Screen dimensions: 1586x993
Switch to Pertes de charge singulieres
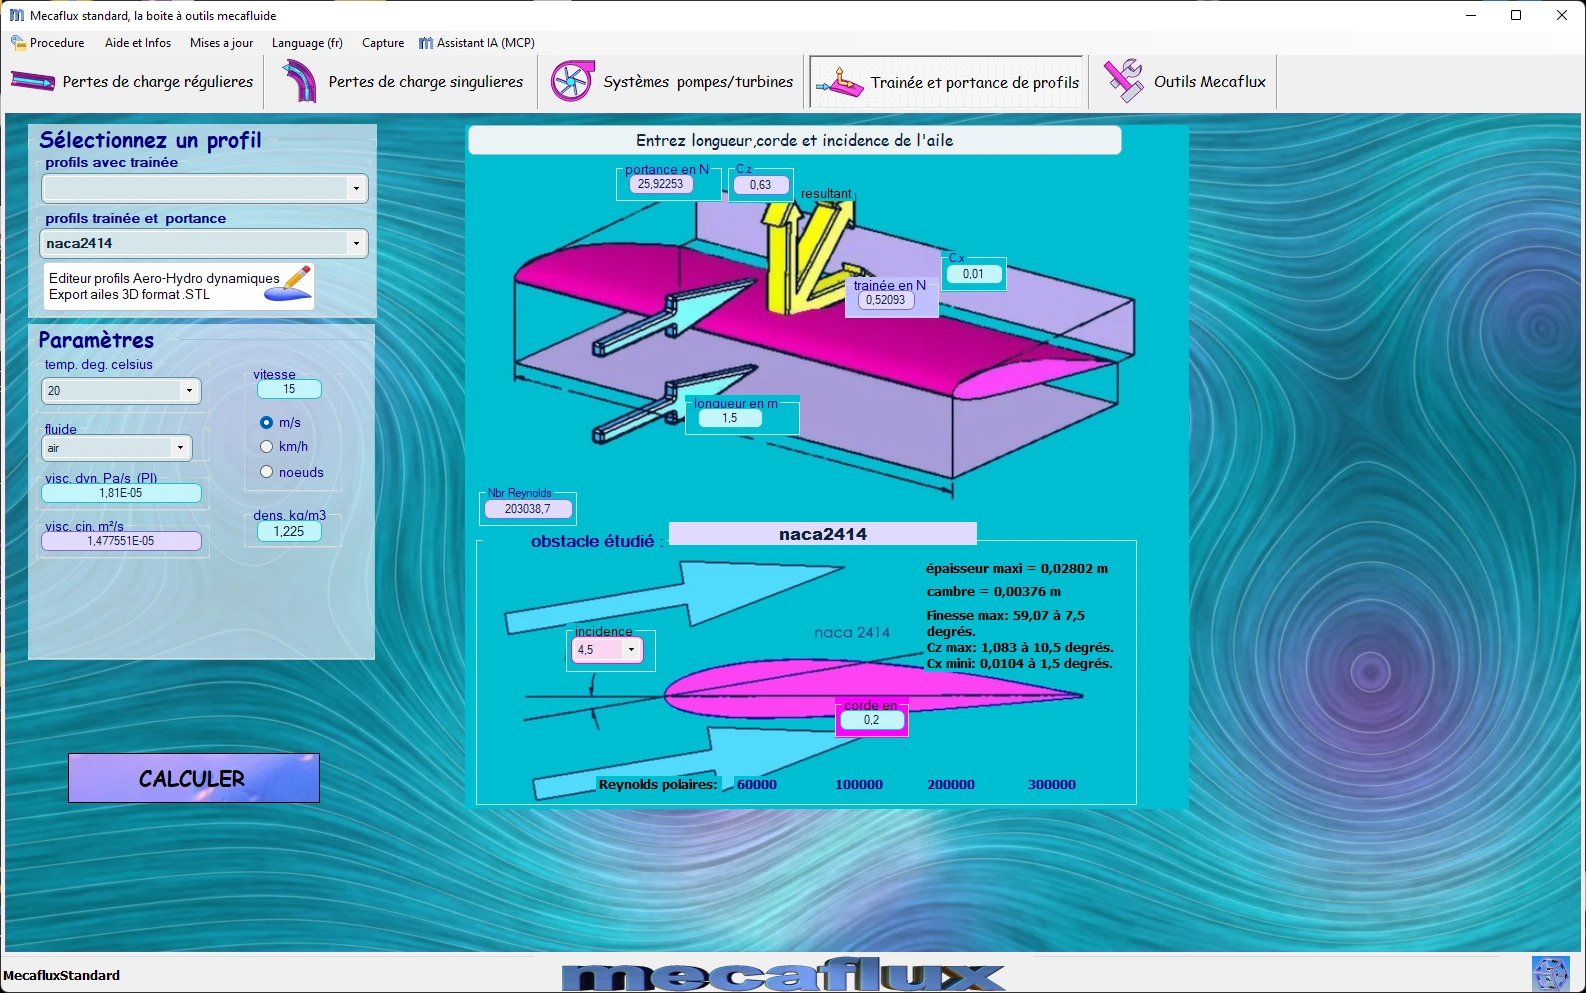pyautogui.click(x=402, y=82)
